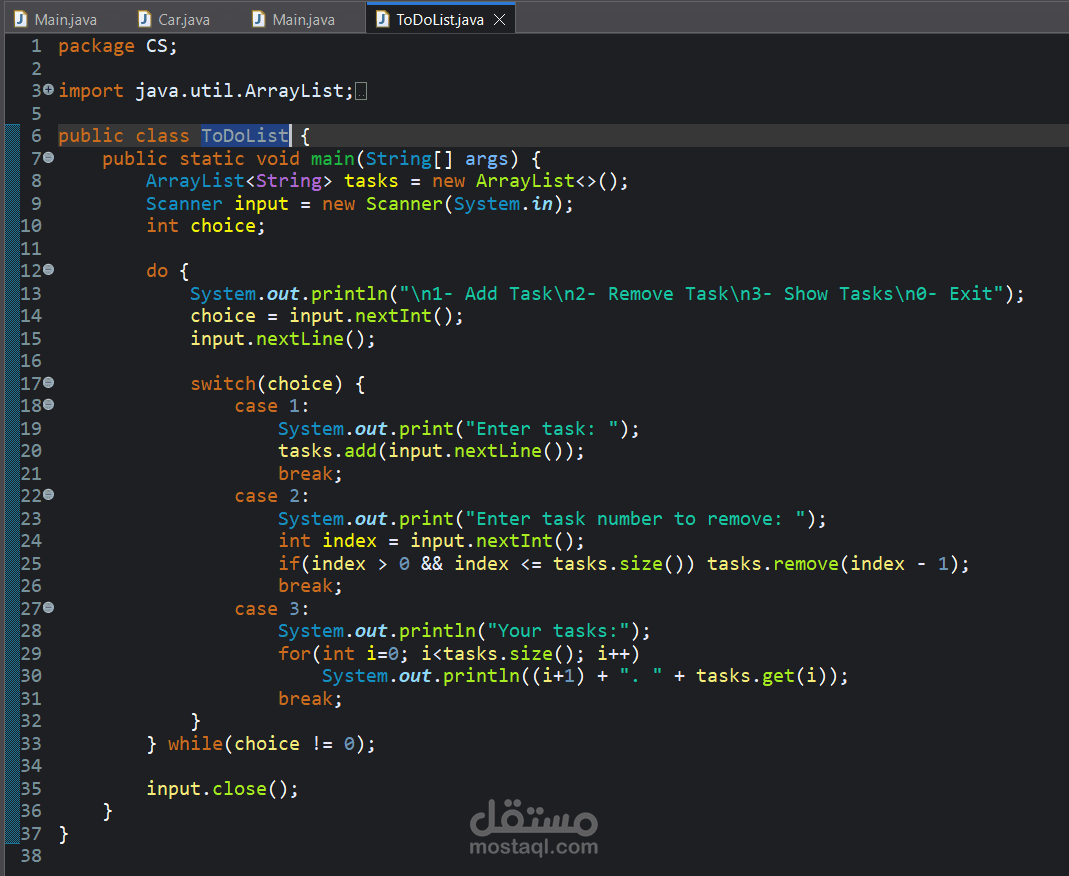The image size is (1069, 876).
Task: Click line number 16 in the gutter
Action: (31, 361)
